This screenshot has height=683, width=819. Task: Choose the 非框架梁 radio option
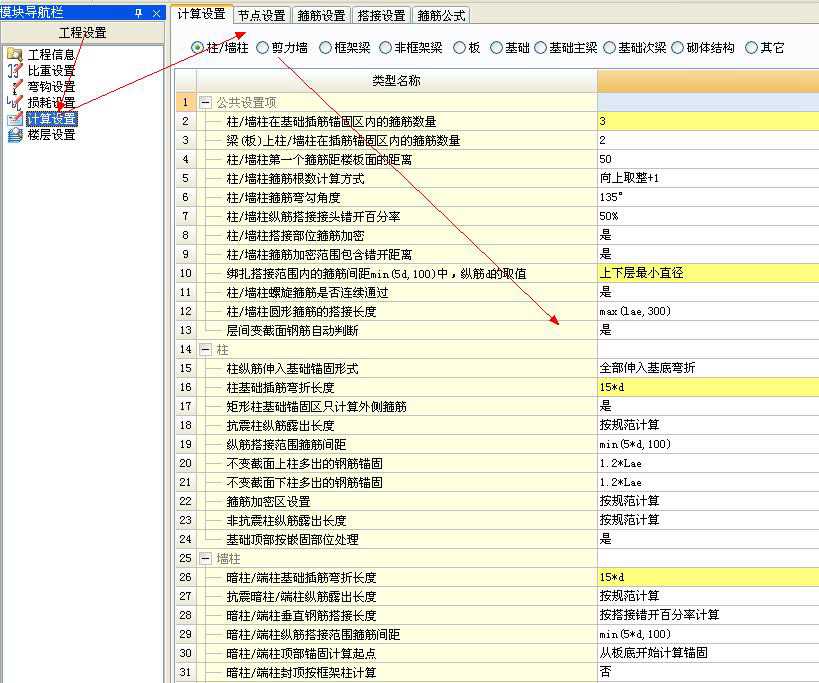(x=385, y=48)
